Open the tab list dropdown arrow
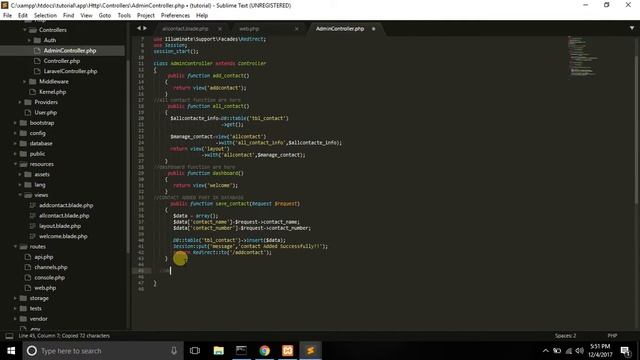Viewport: 640px width, 360px height. 632,28
